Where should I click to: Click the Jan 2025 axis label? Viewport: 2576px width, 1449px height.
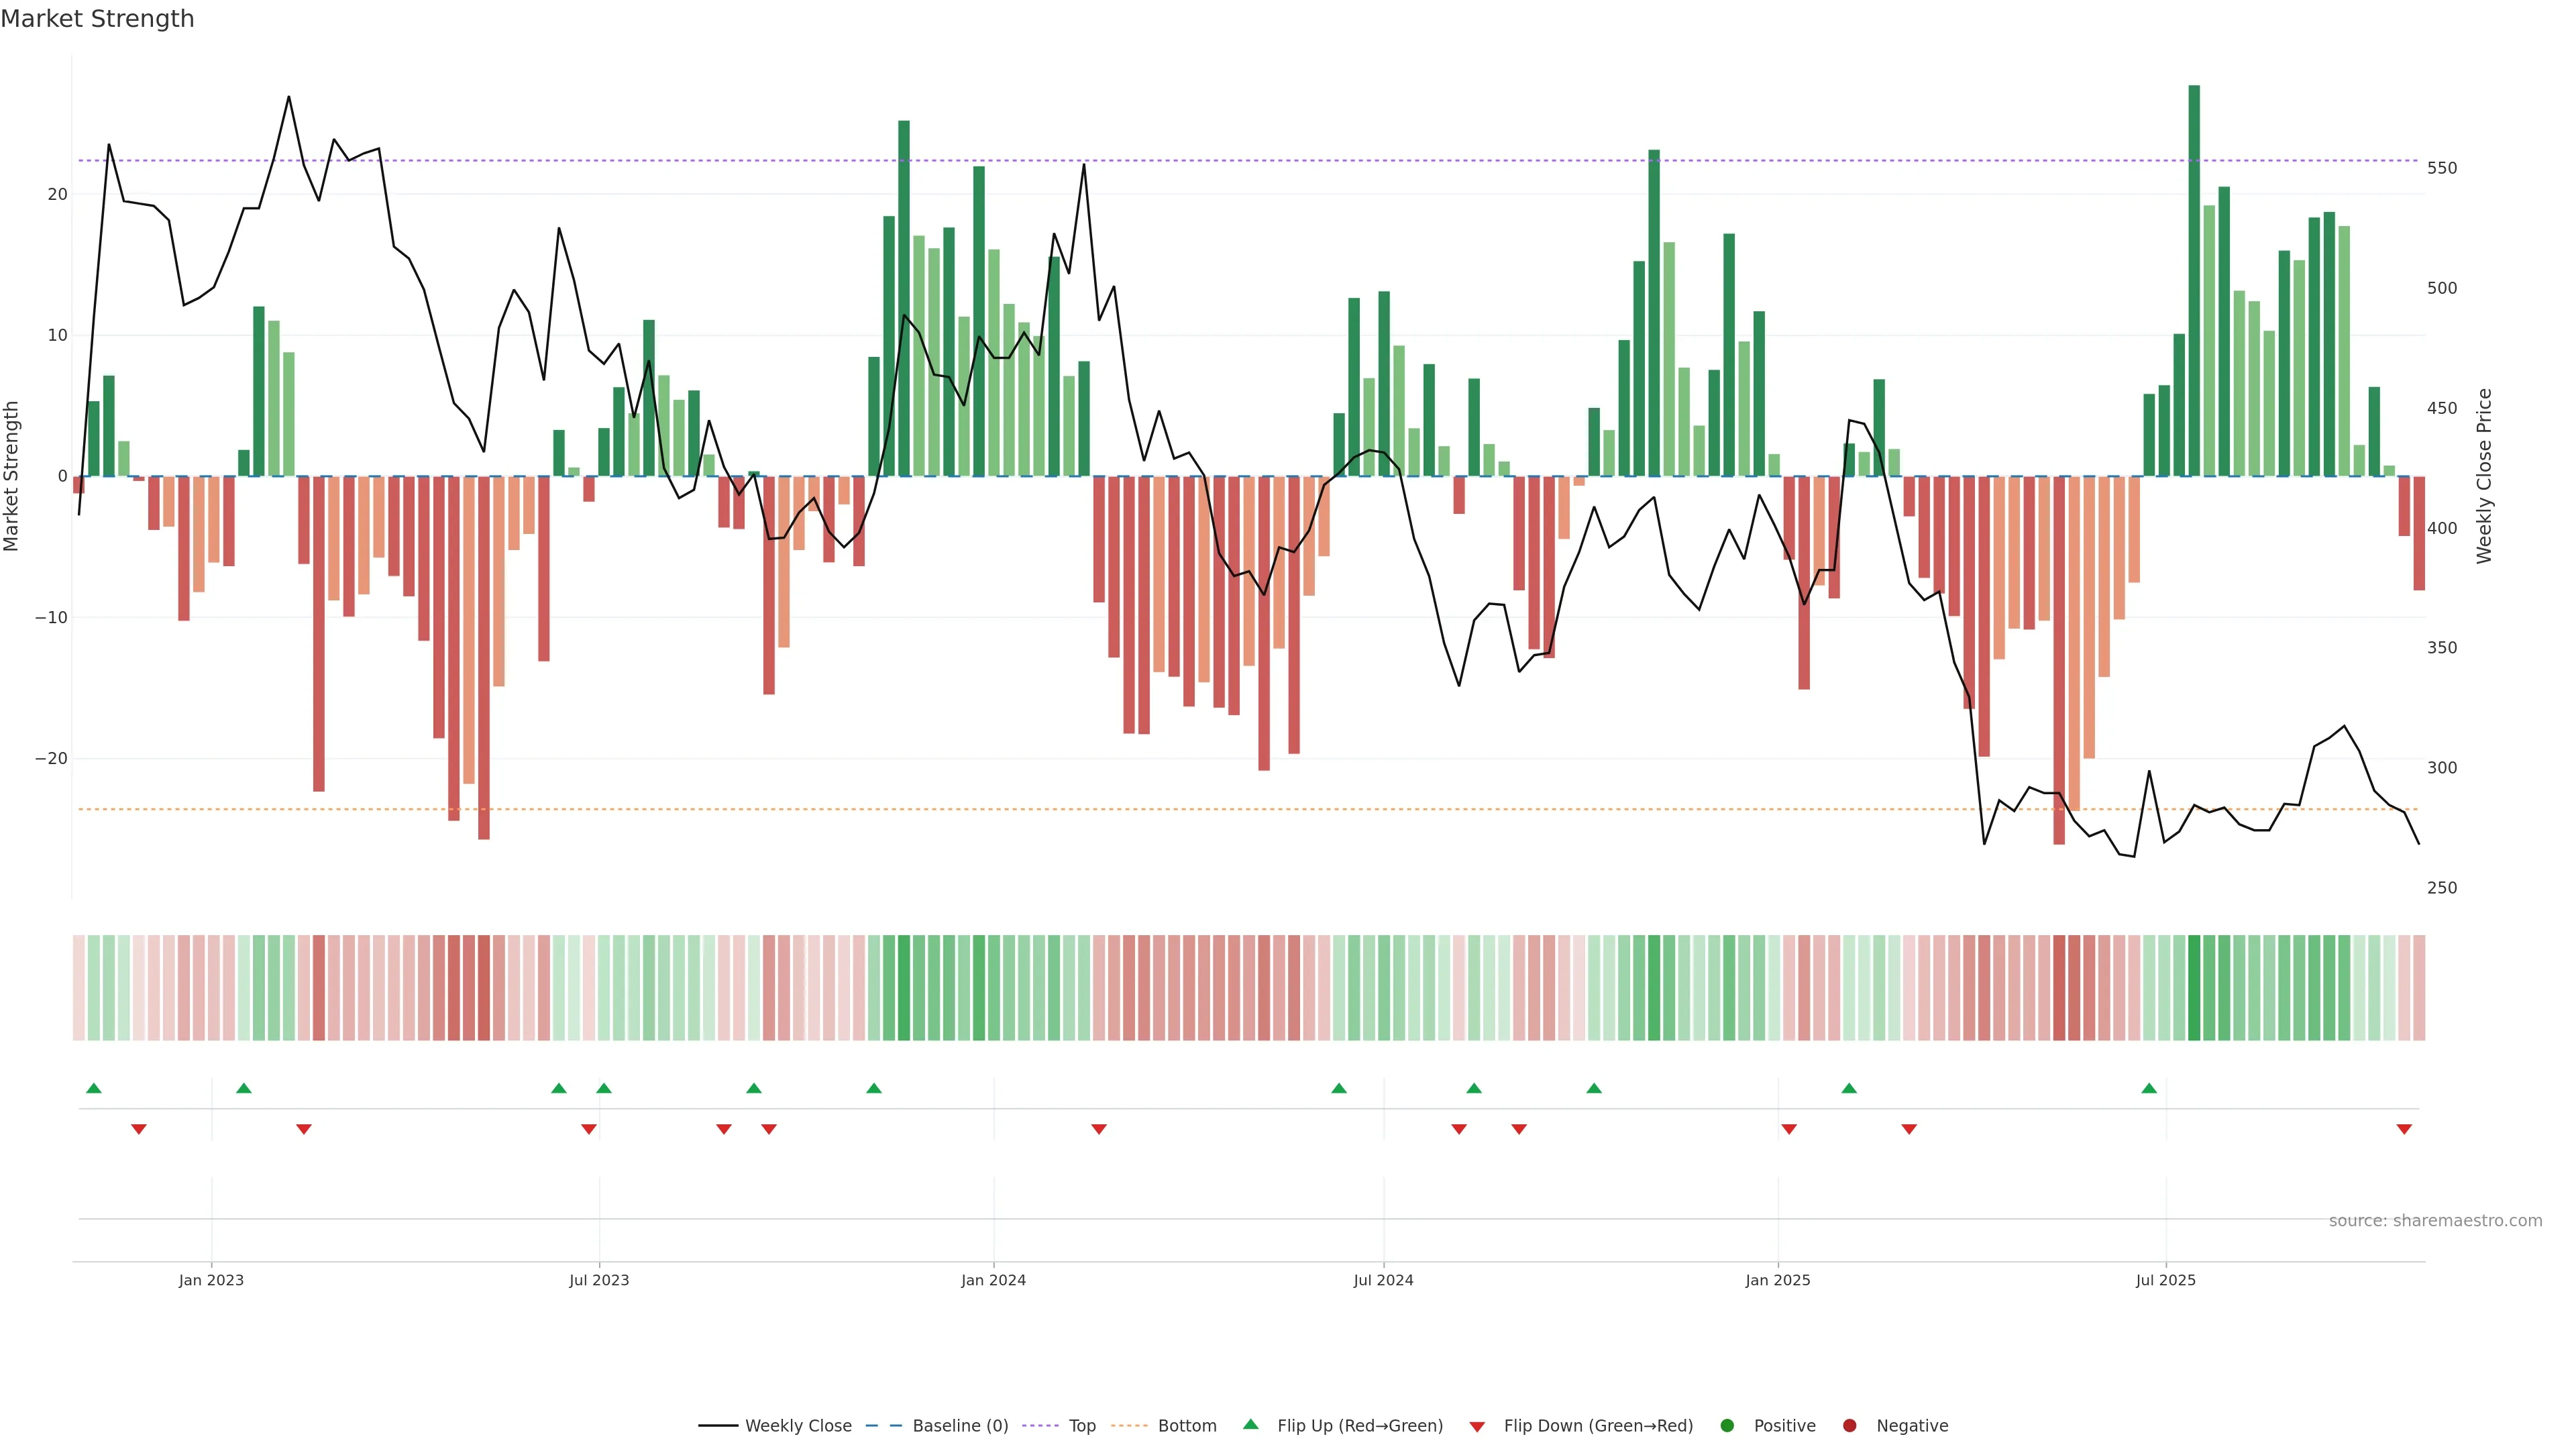(x=1778, y=1280)
